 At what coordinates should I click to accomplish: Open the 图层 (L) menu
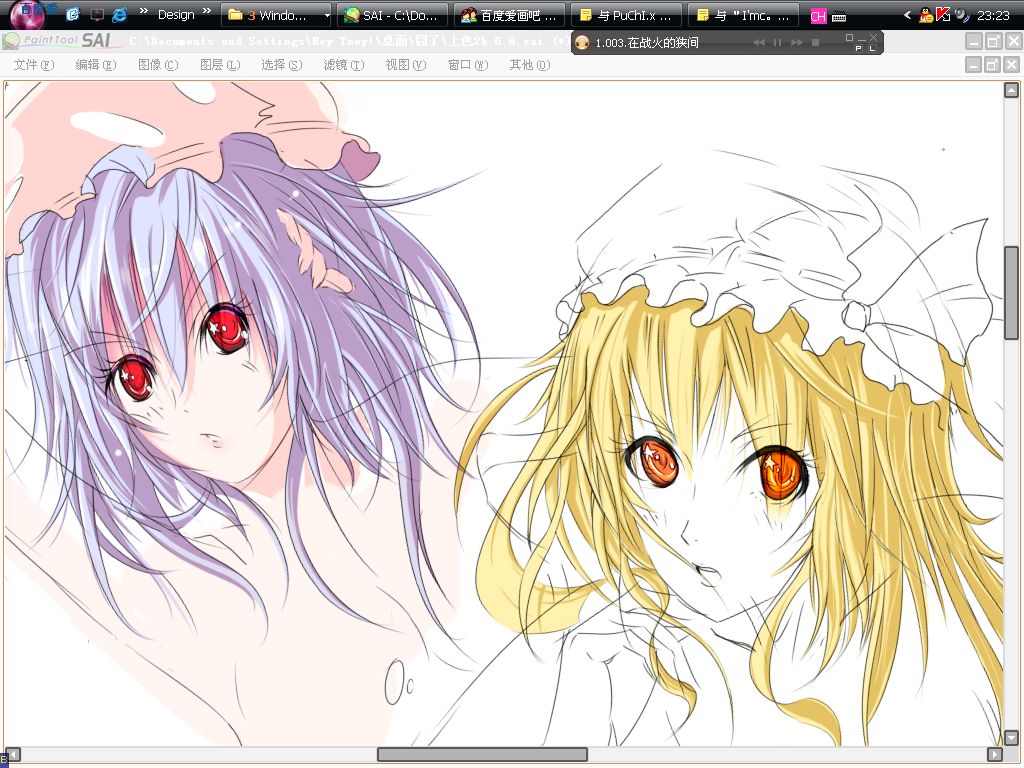point(219,65)
